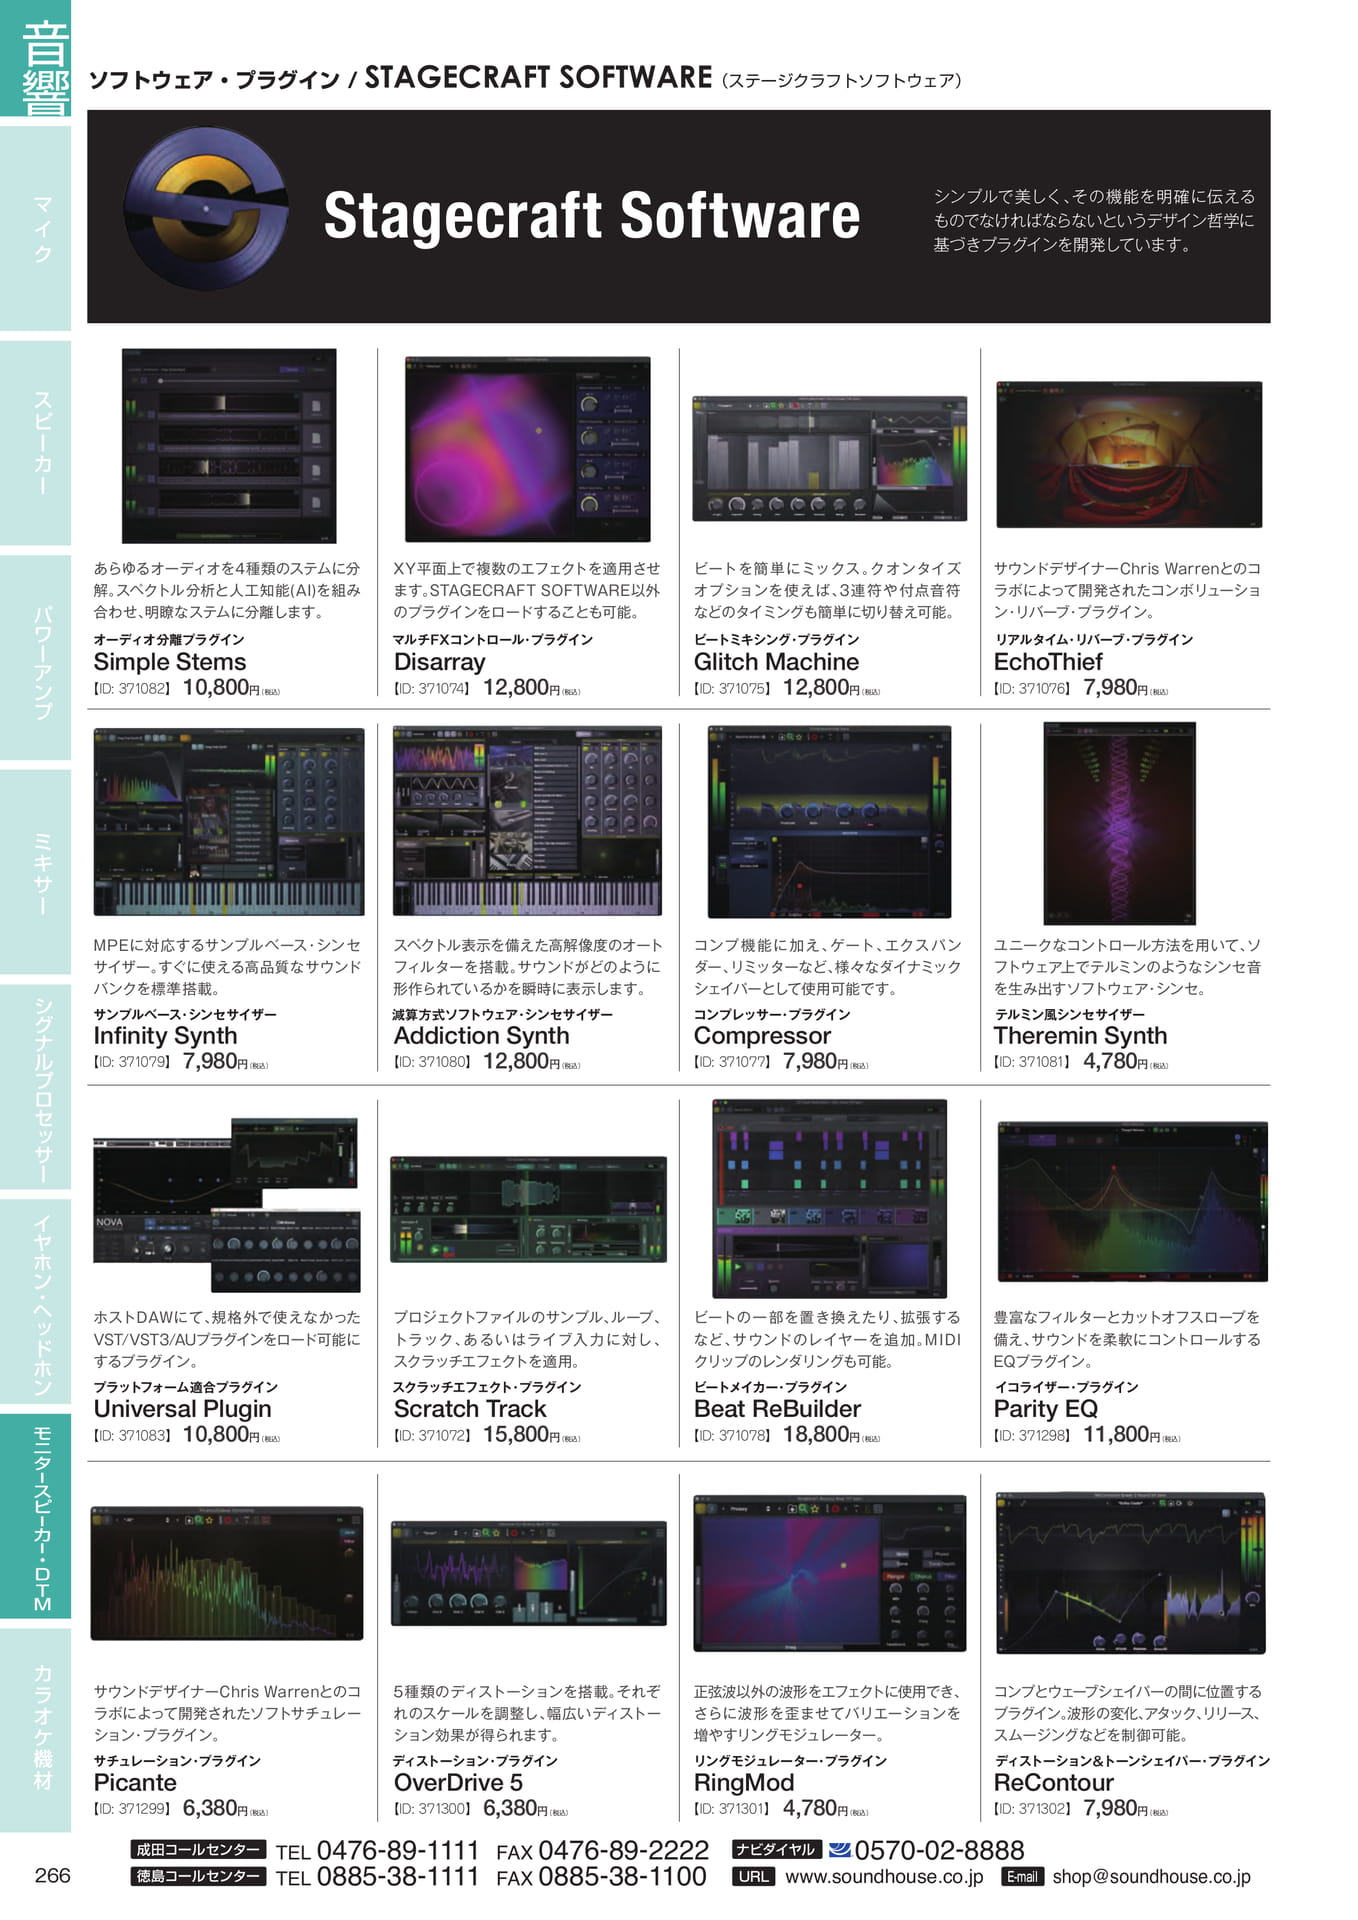
Task: View the Theremin Synth screenshot thumbnail
Action: [1119, 823]
